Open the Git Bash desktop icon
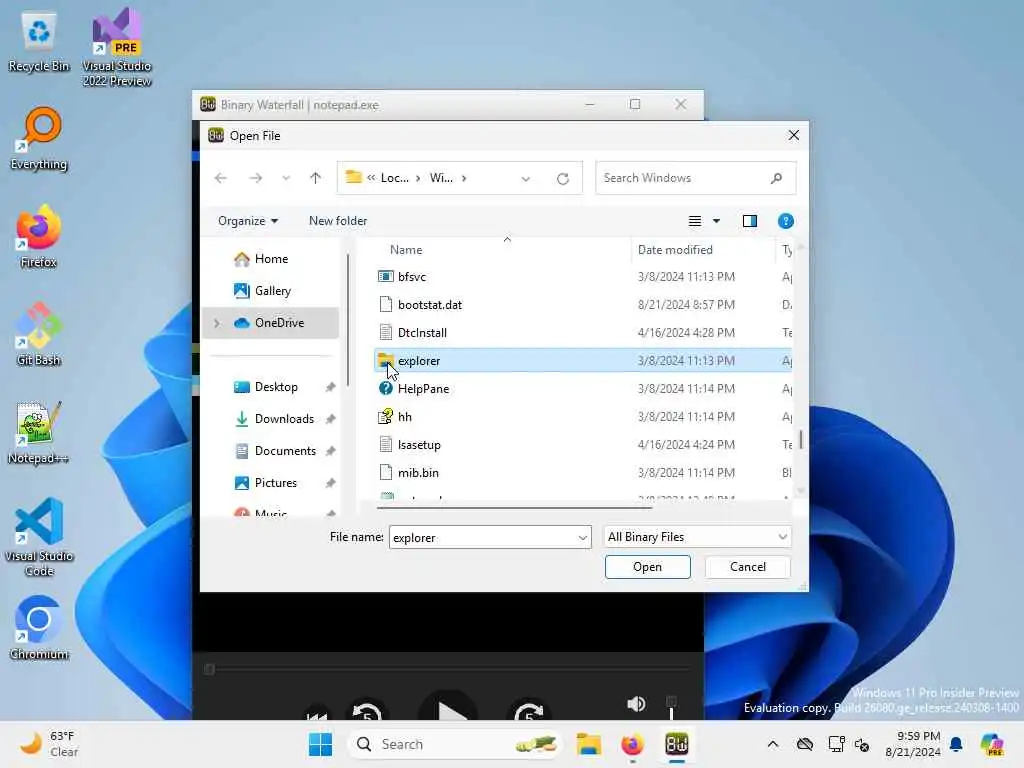The height and width of the screenshot is (768, 1024). 39,334
